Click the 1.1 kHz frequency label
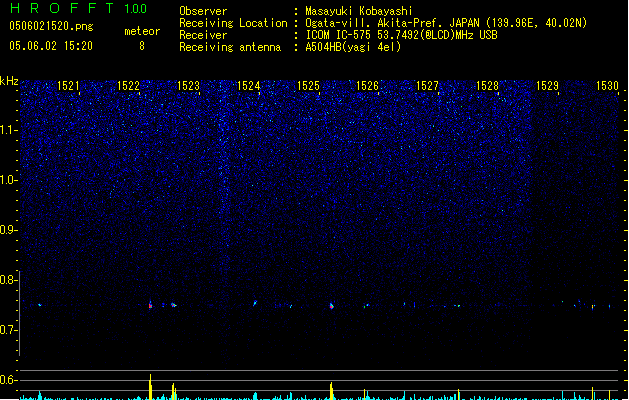629x400 pixels. point(9,130)
